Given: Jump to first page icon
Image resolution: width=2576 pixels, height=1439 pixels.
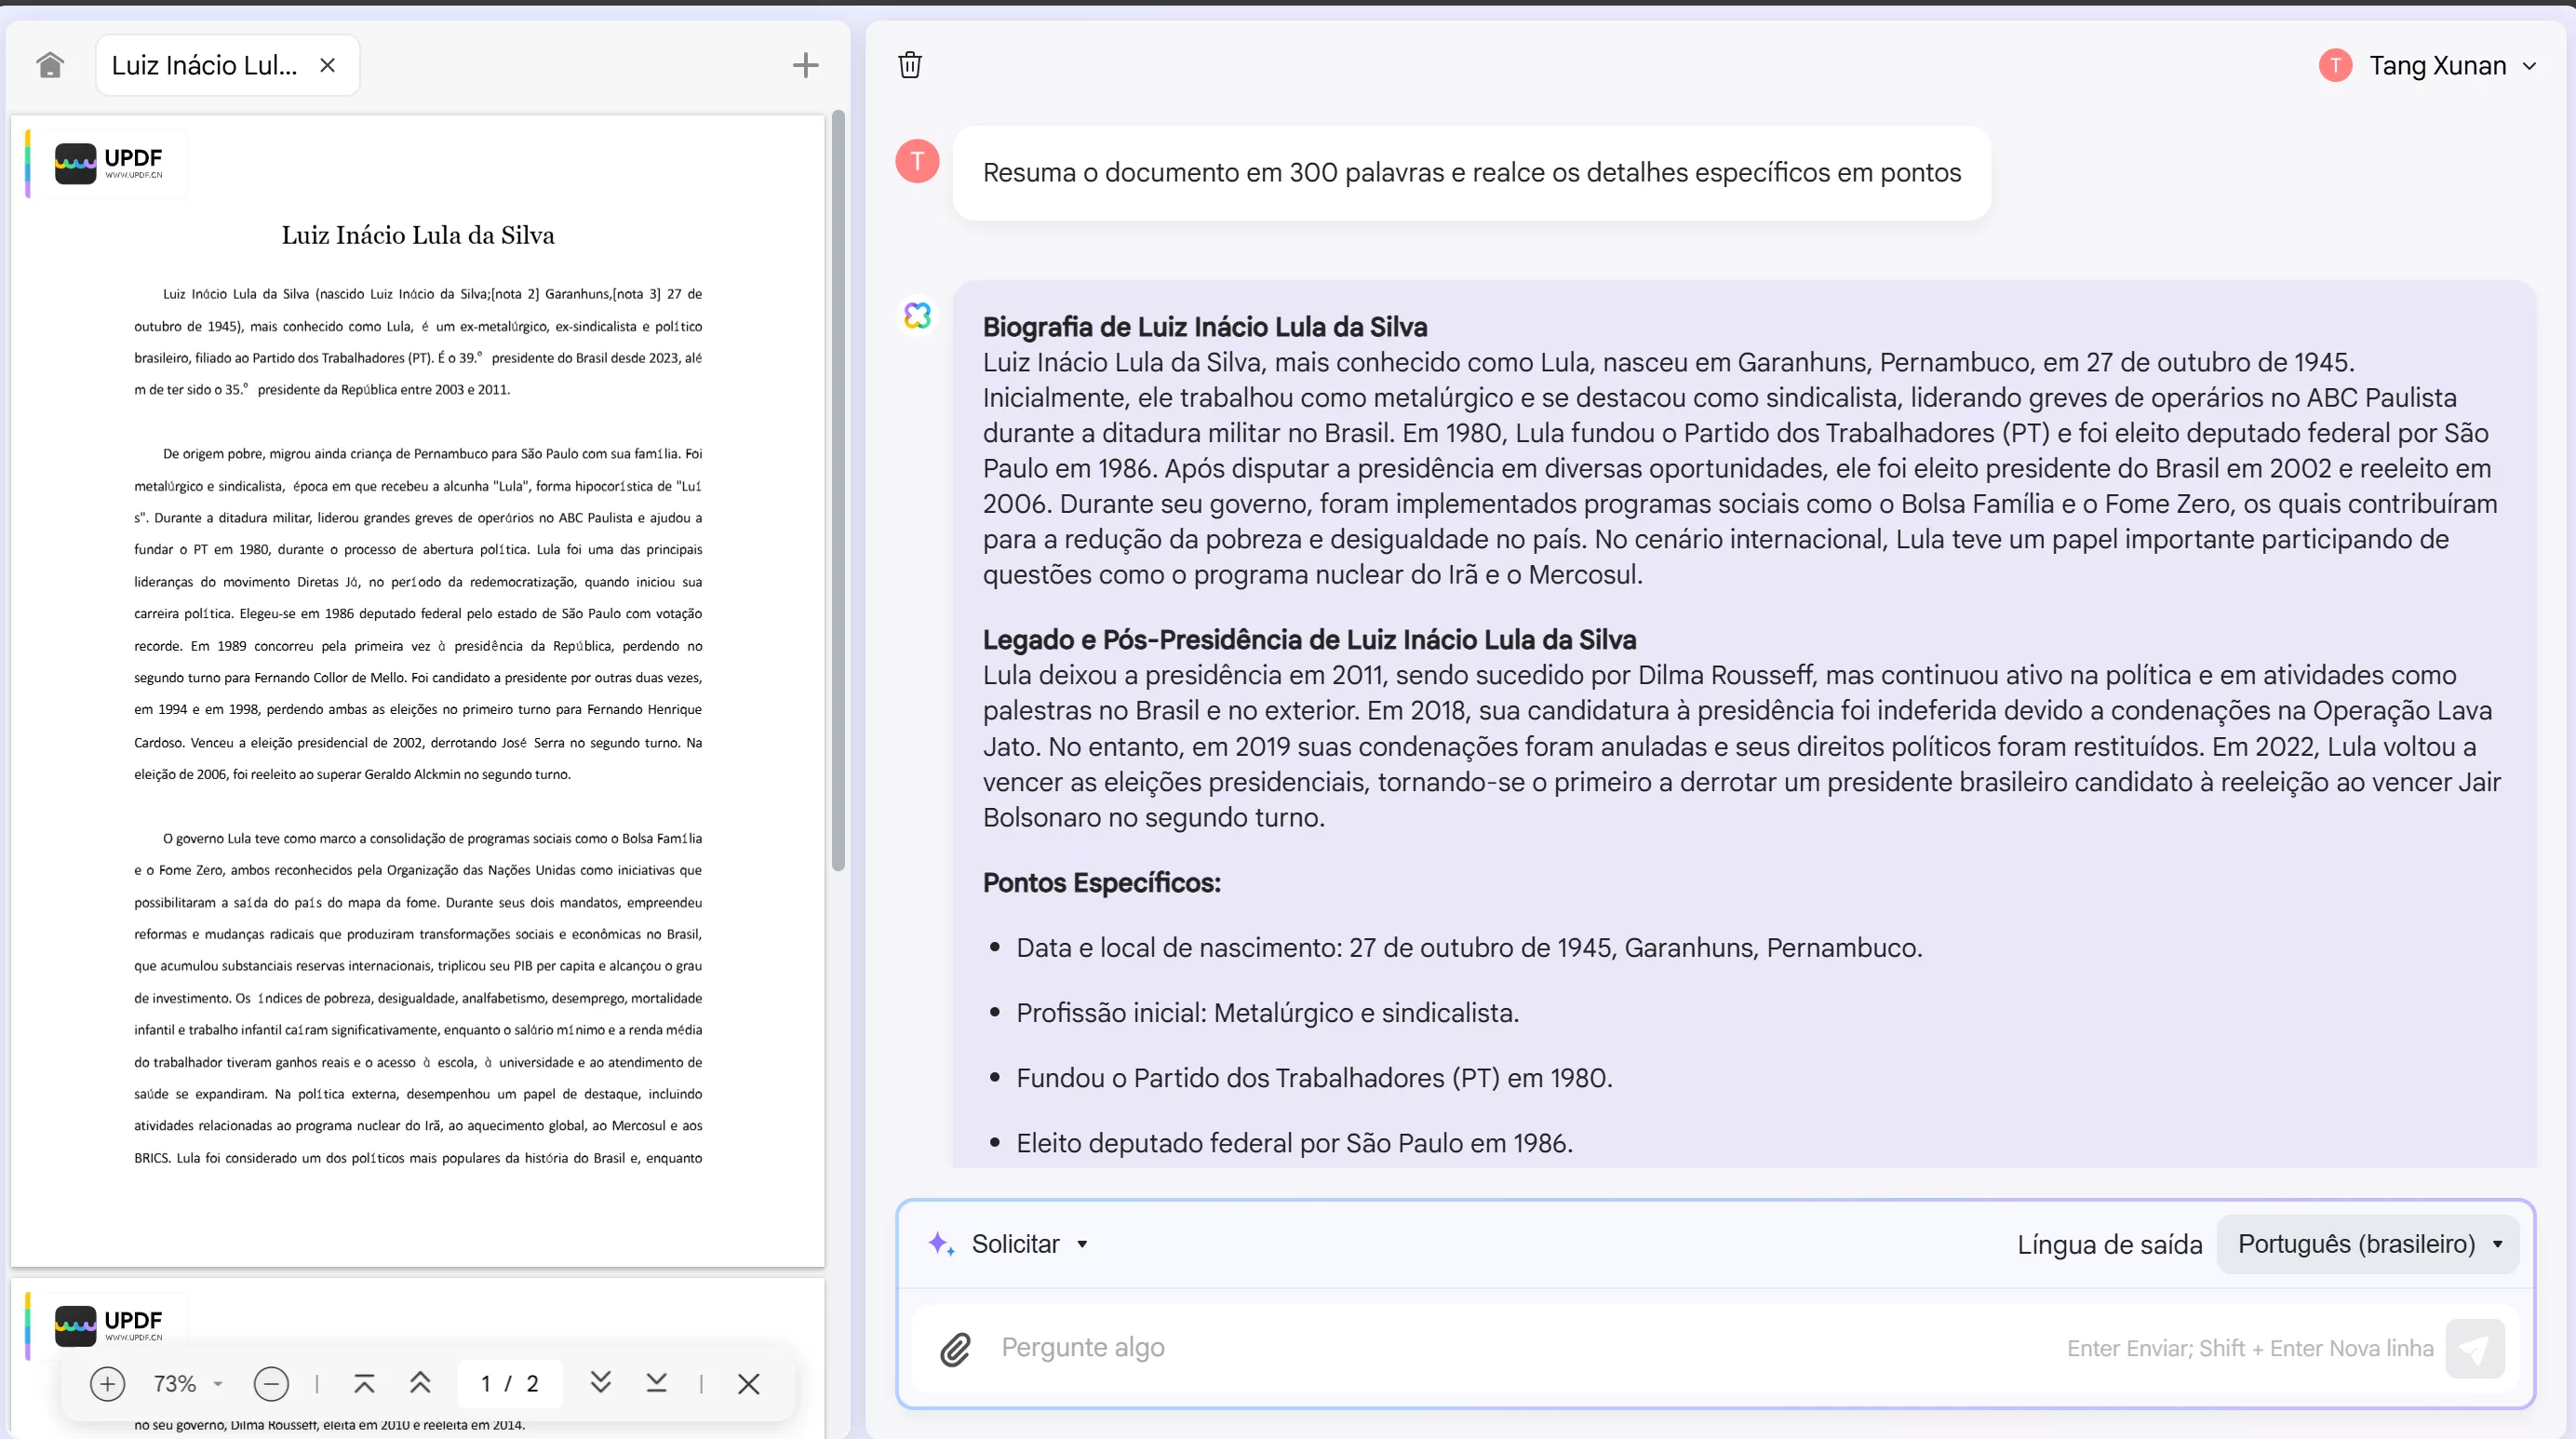Looking at the screenshot, I should 364,1383.
